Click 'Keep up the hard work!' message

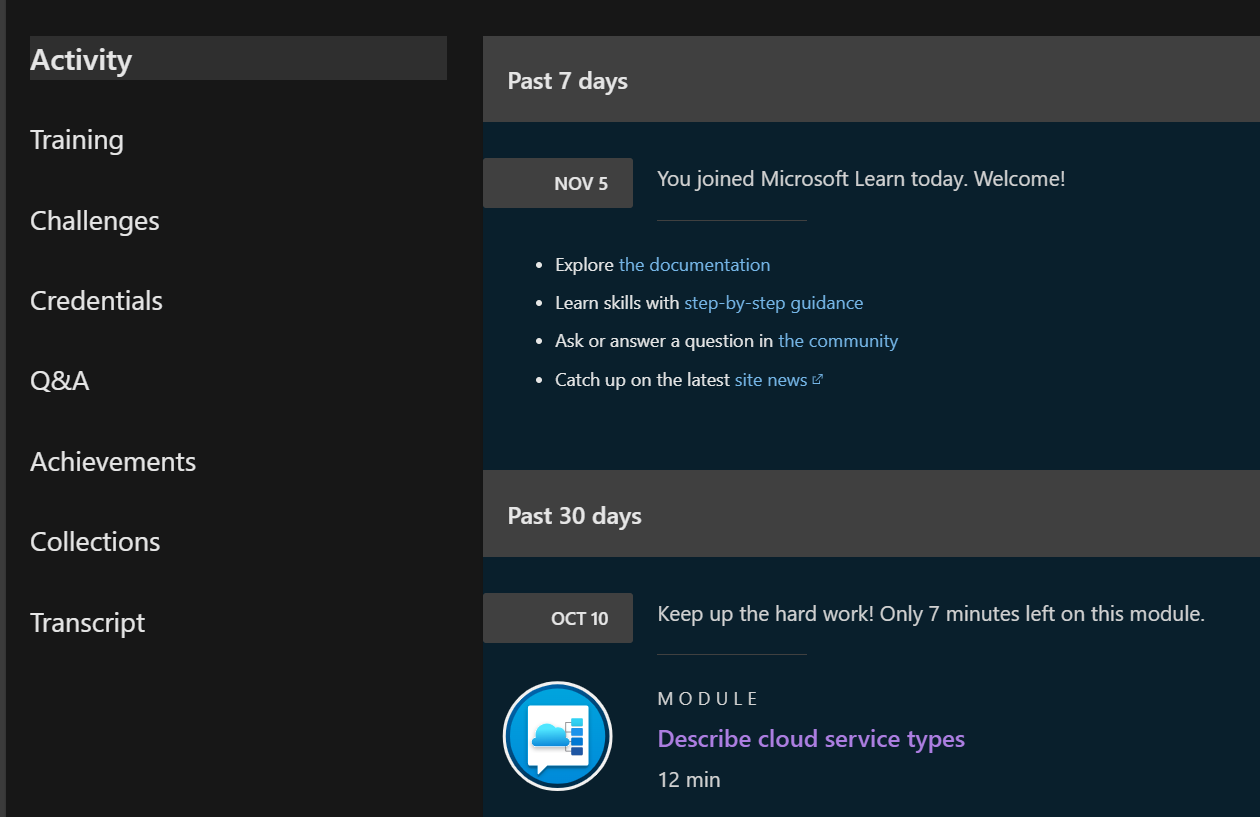tap(931, 614)
